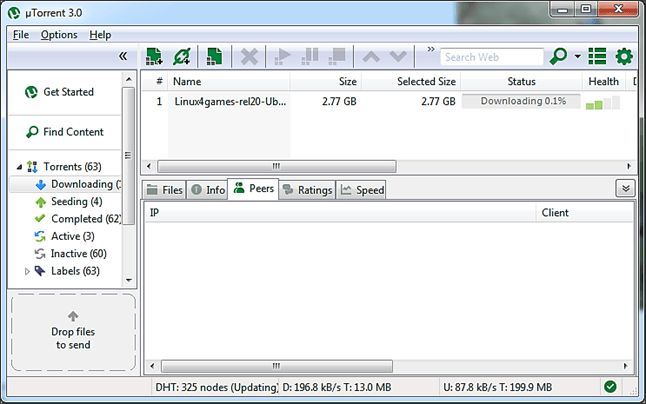Viewport: 646px width, 404px height.
Task: Click torrent list scroll right arrow
Action: click(x=629, y=166)
